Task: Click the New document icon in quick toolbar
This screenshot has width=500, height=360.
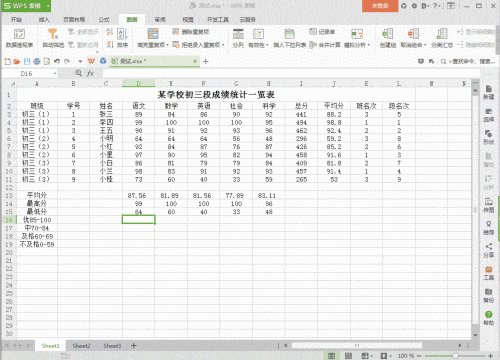Action: (7, 61)
